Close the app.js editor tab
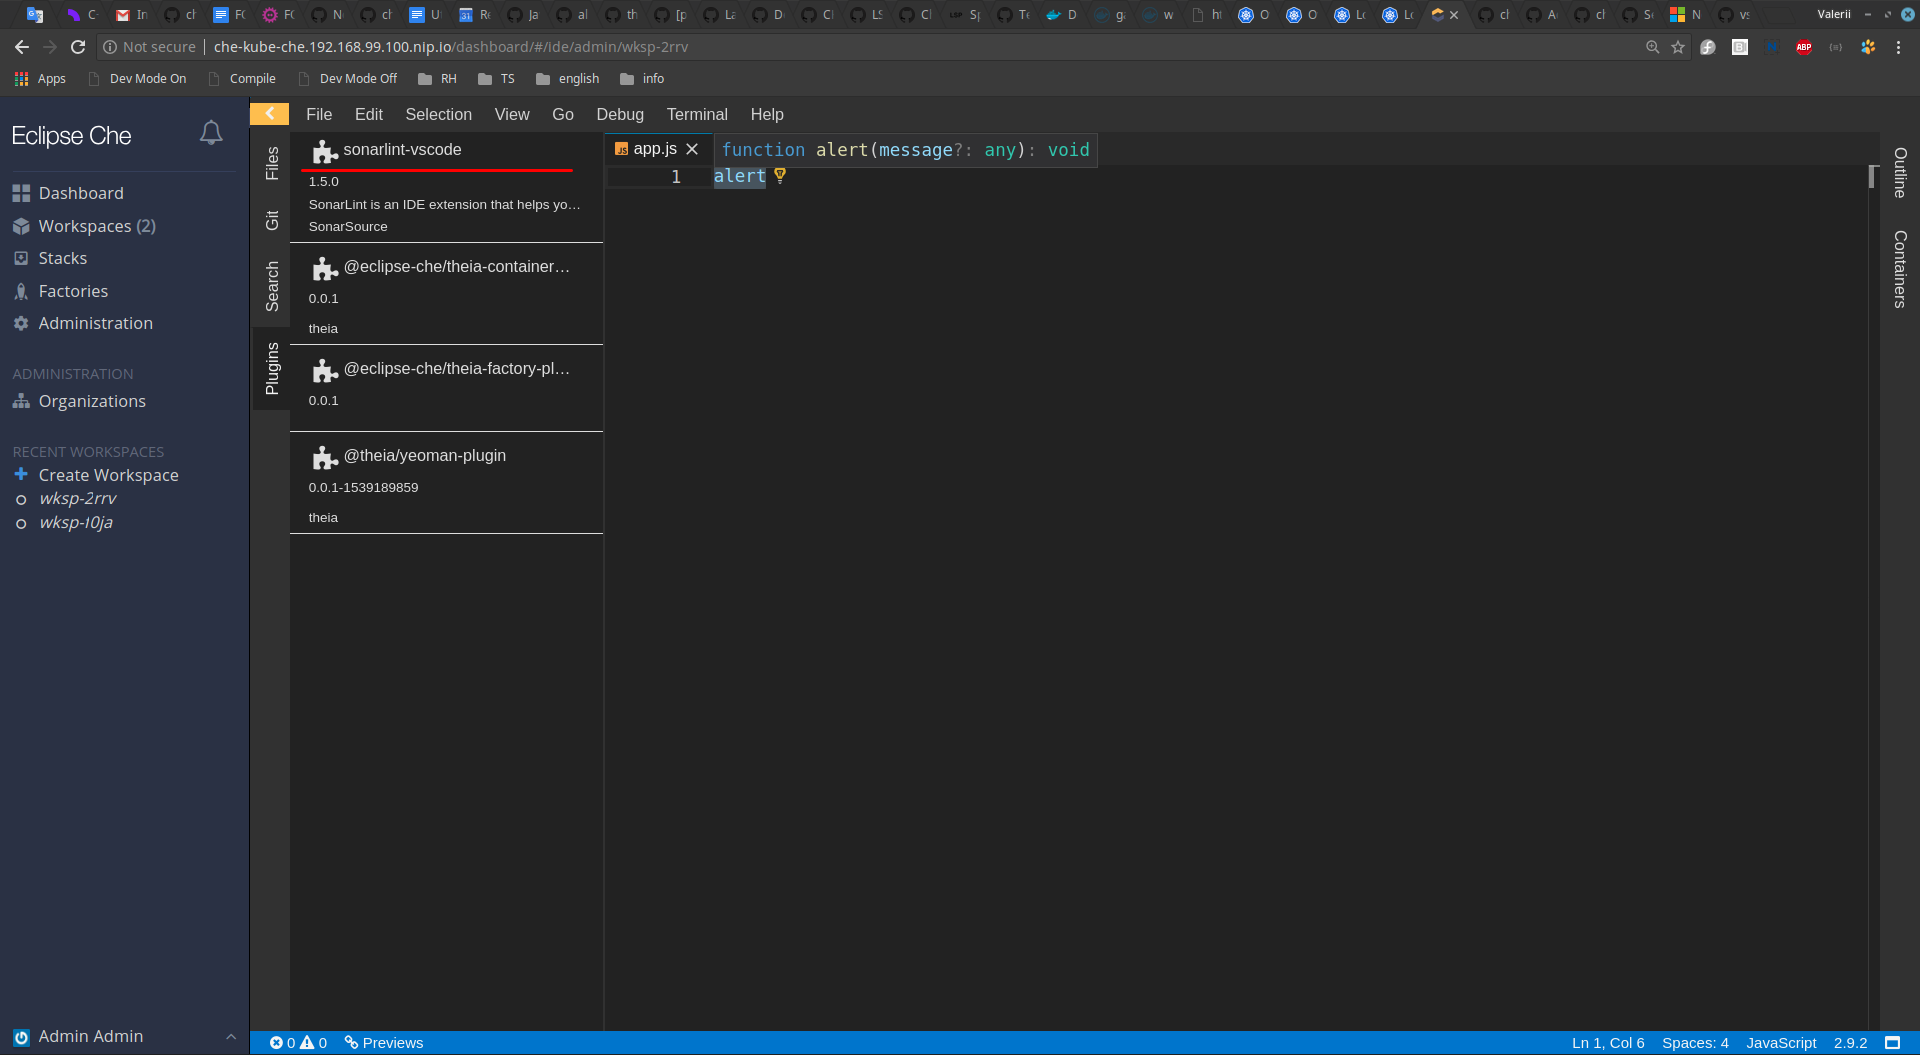This screenshot has width=1920, height=1055. pyautogui.click(x=693, y=148)
